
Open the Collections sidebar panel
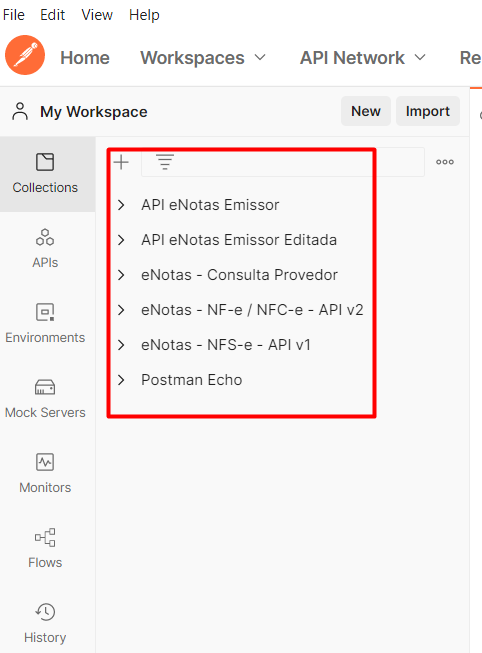click(x=45, y=174)
